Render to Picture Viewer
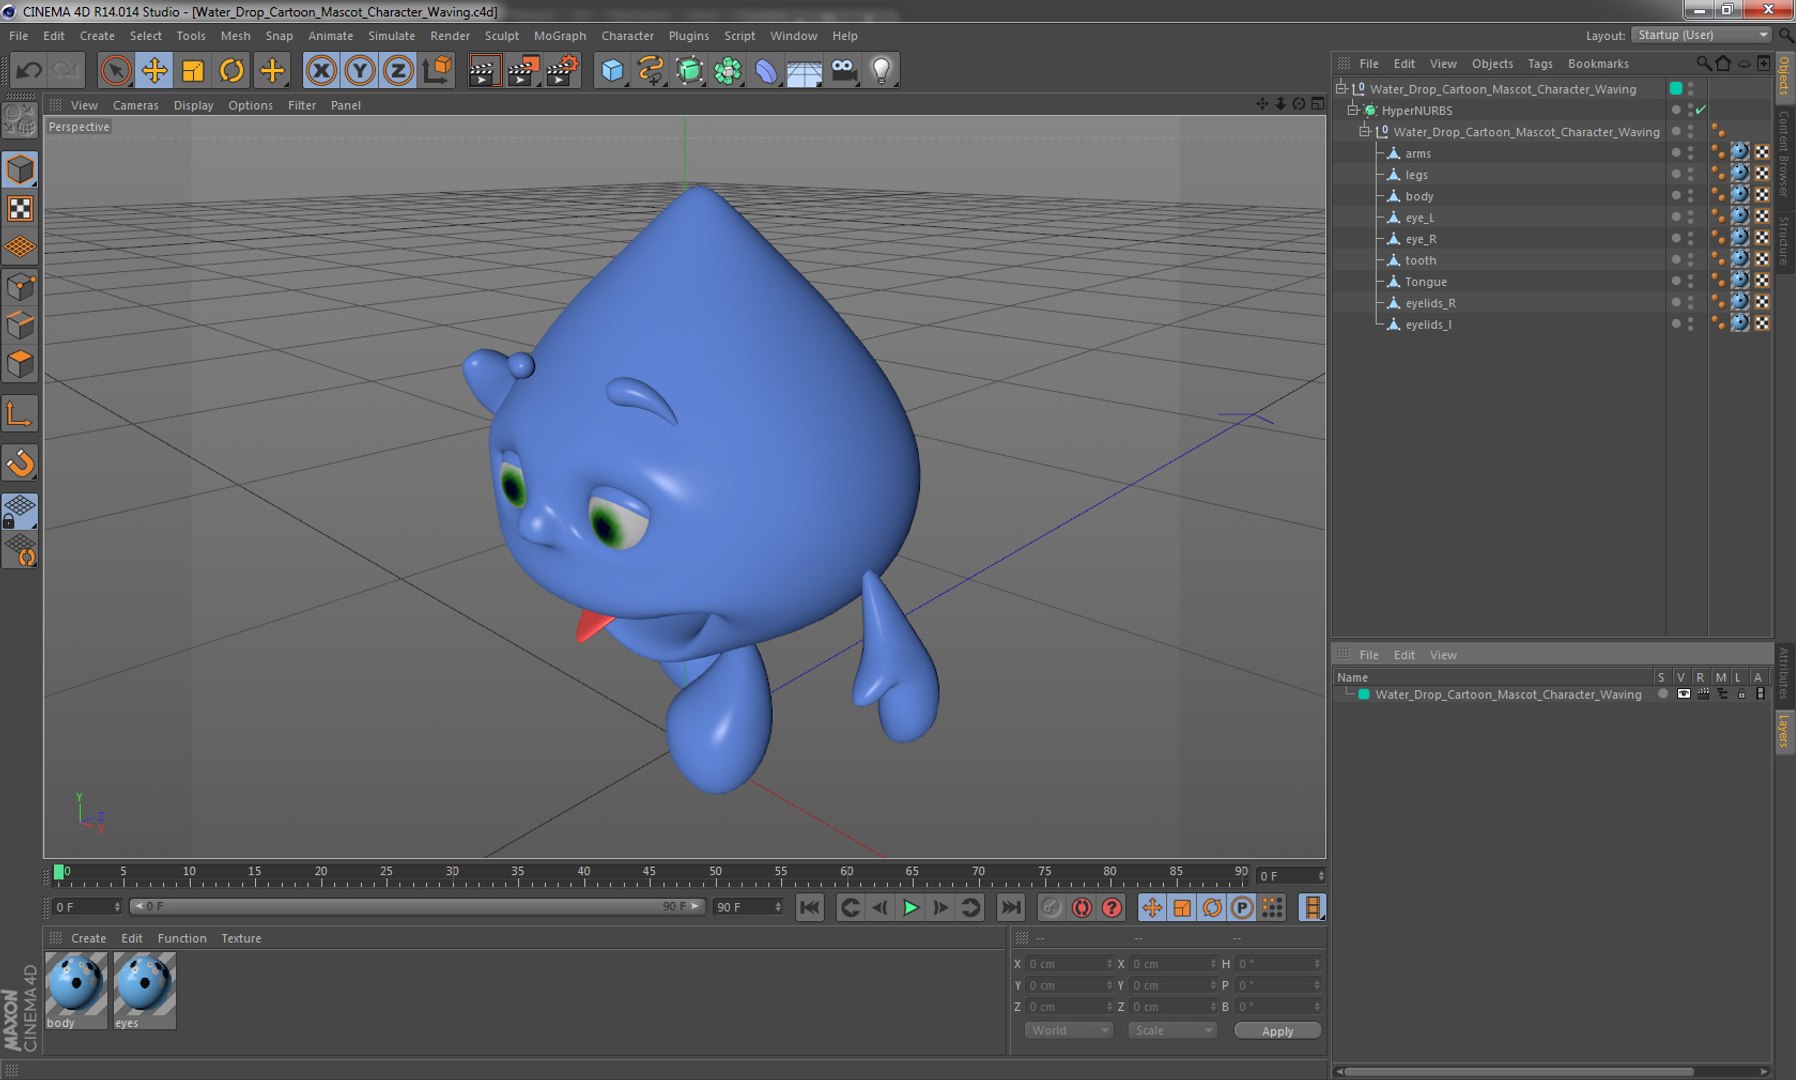Image resolution: width=1796 pixels, height=1080 pixels. tap(523, 70)
